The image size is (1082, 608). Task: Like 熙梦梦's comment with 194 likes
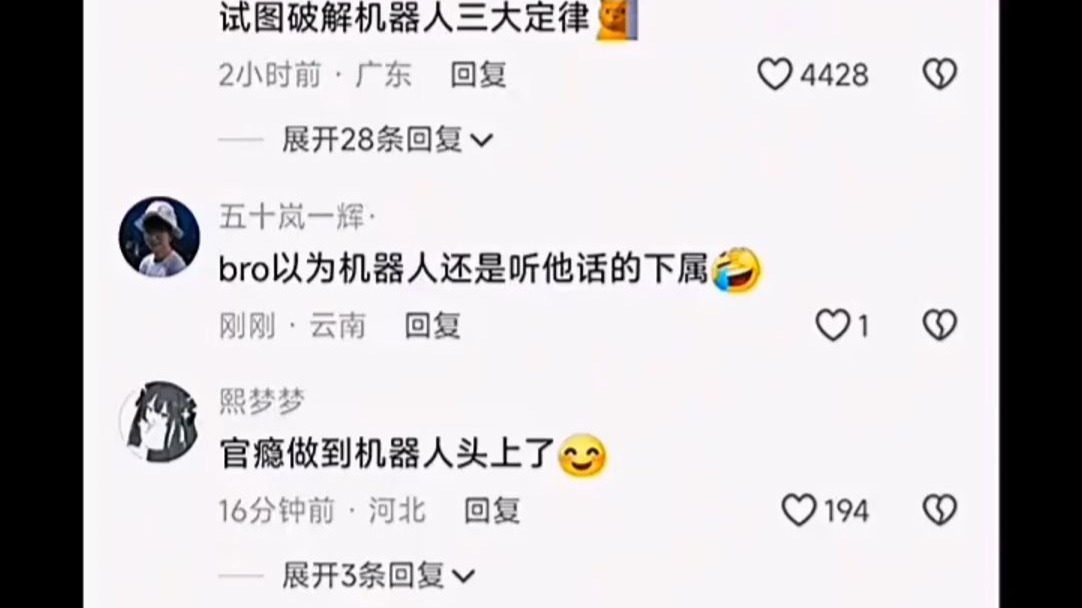click(799, 511)
